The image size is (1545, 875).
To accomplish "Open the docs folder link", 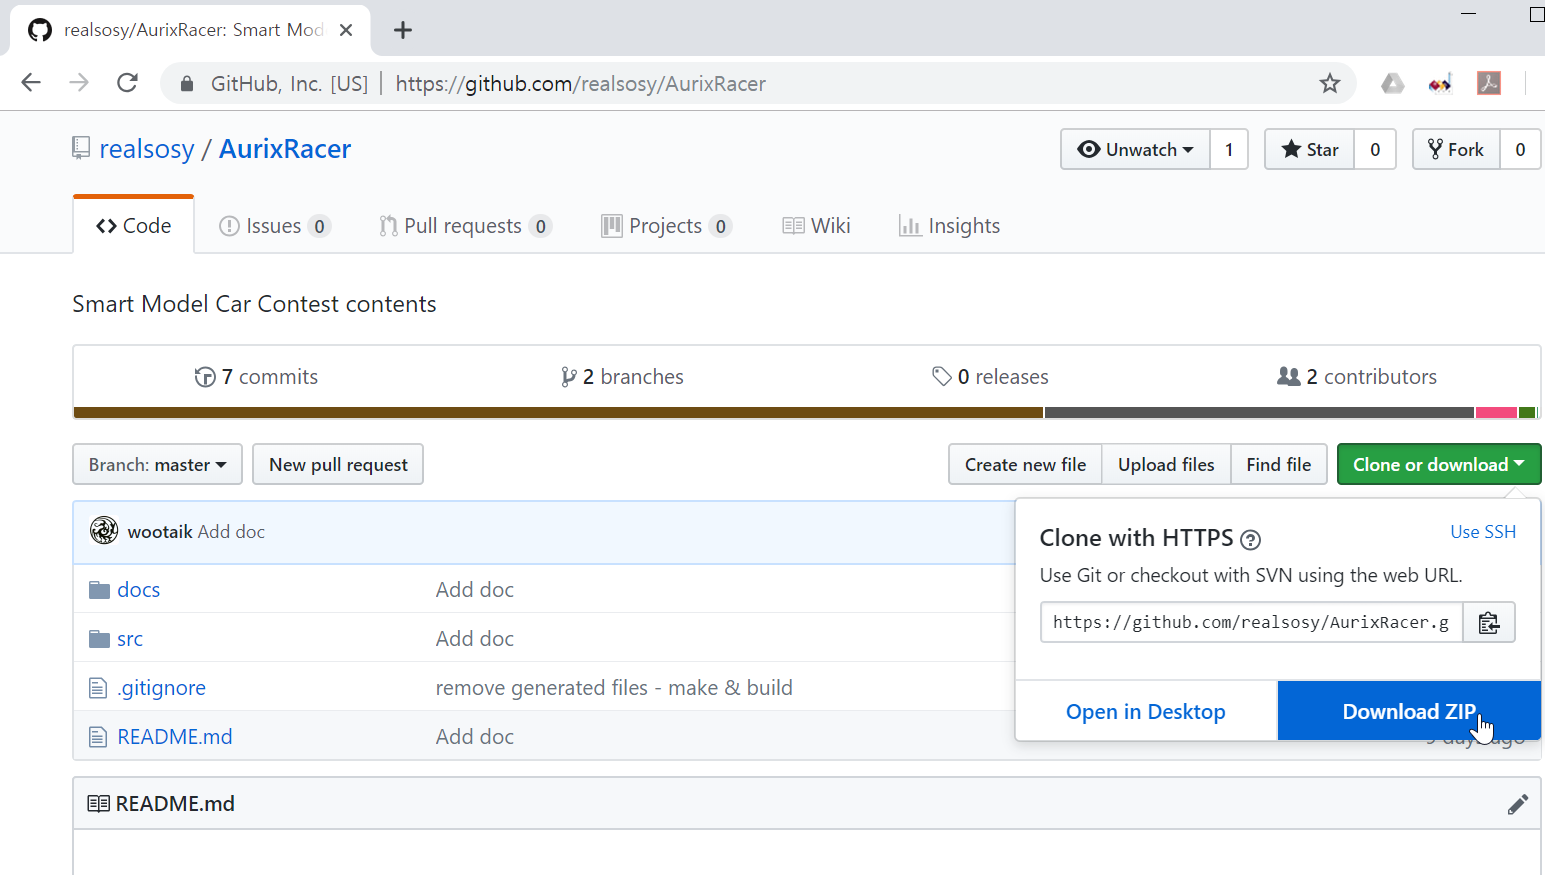I will pos(139,590).
